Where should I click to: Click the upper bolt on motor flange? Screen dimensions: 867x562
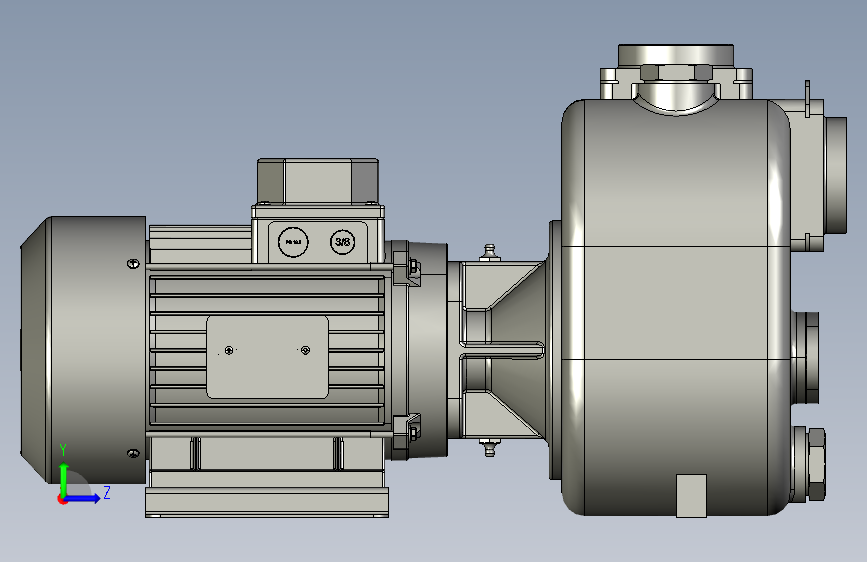point(413,269)
